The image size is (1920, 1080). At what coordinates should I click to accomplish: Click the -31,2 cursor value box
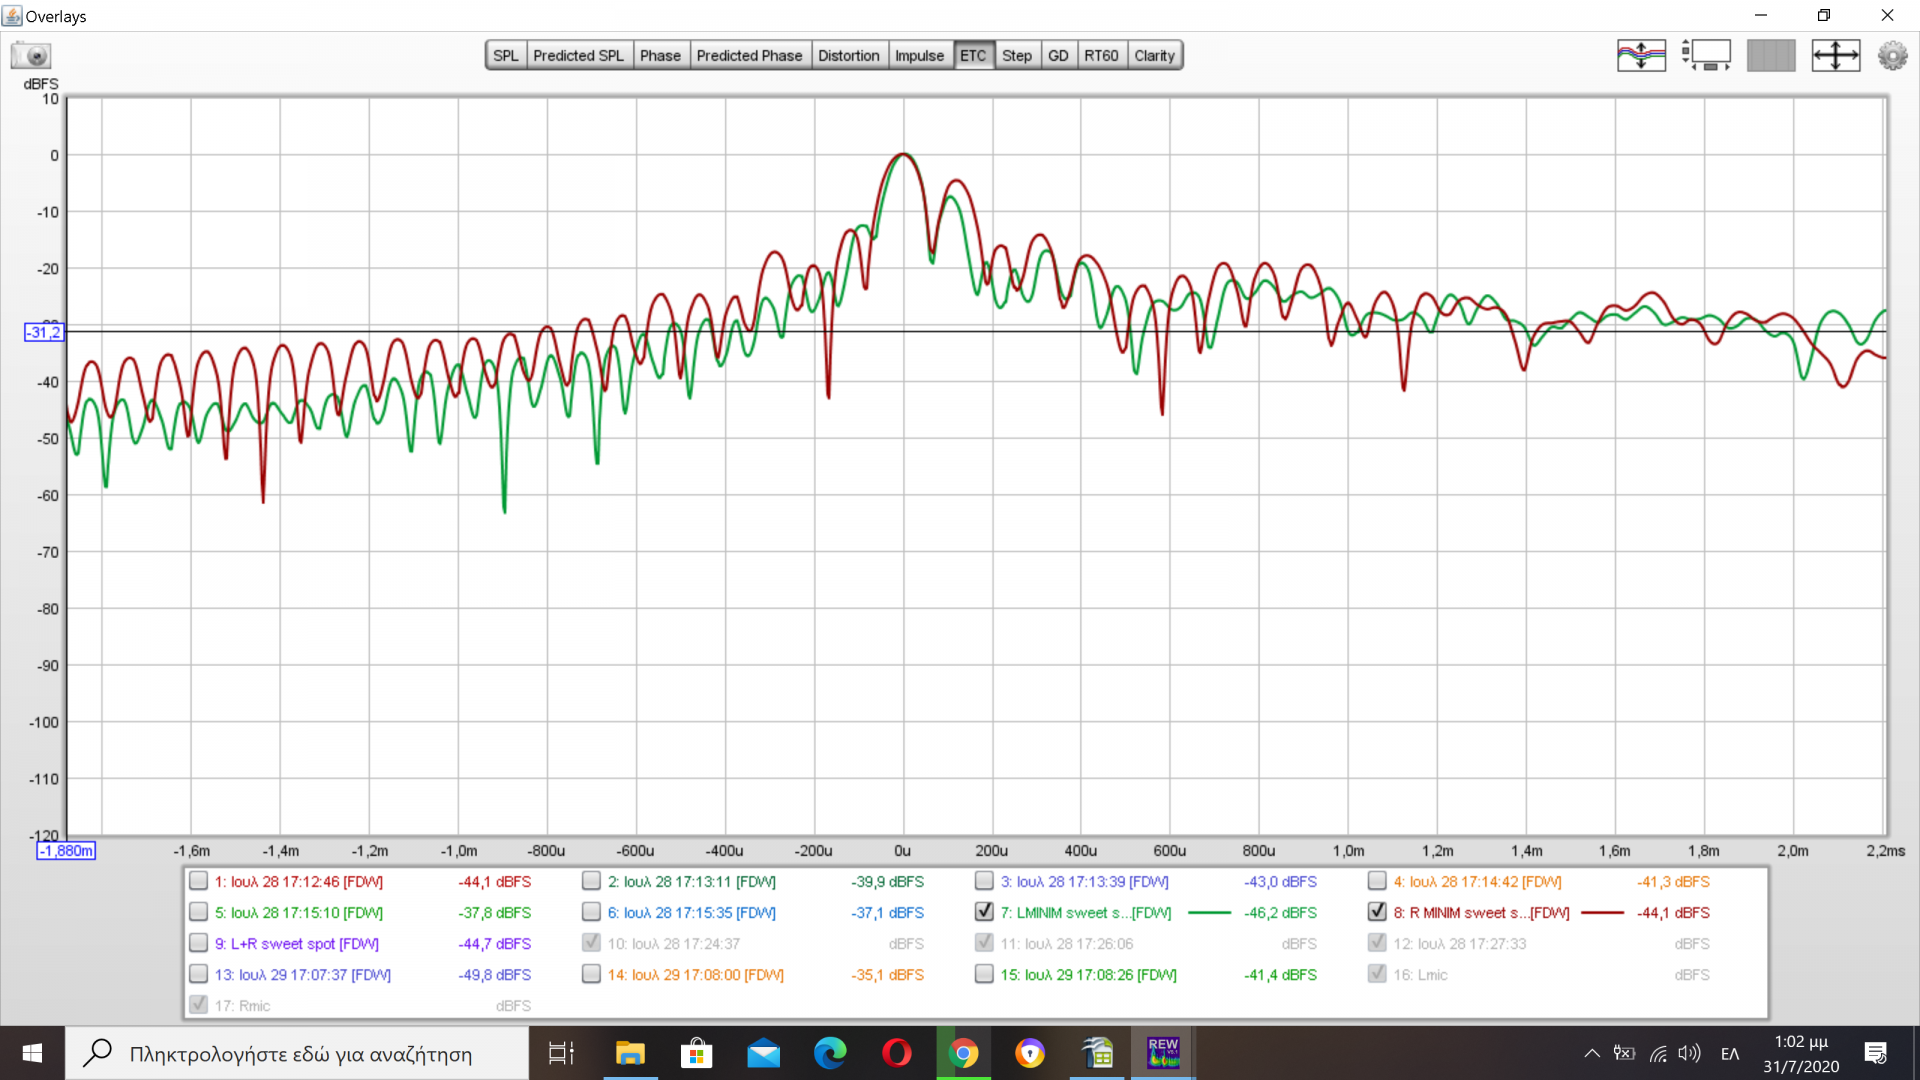44,332
